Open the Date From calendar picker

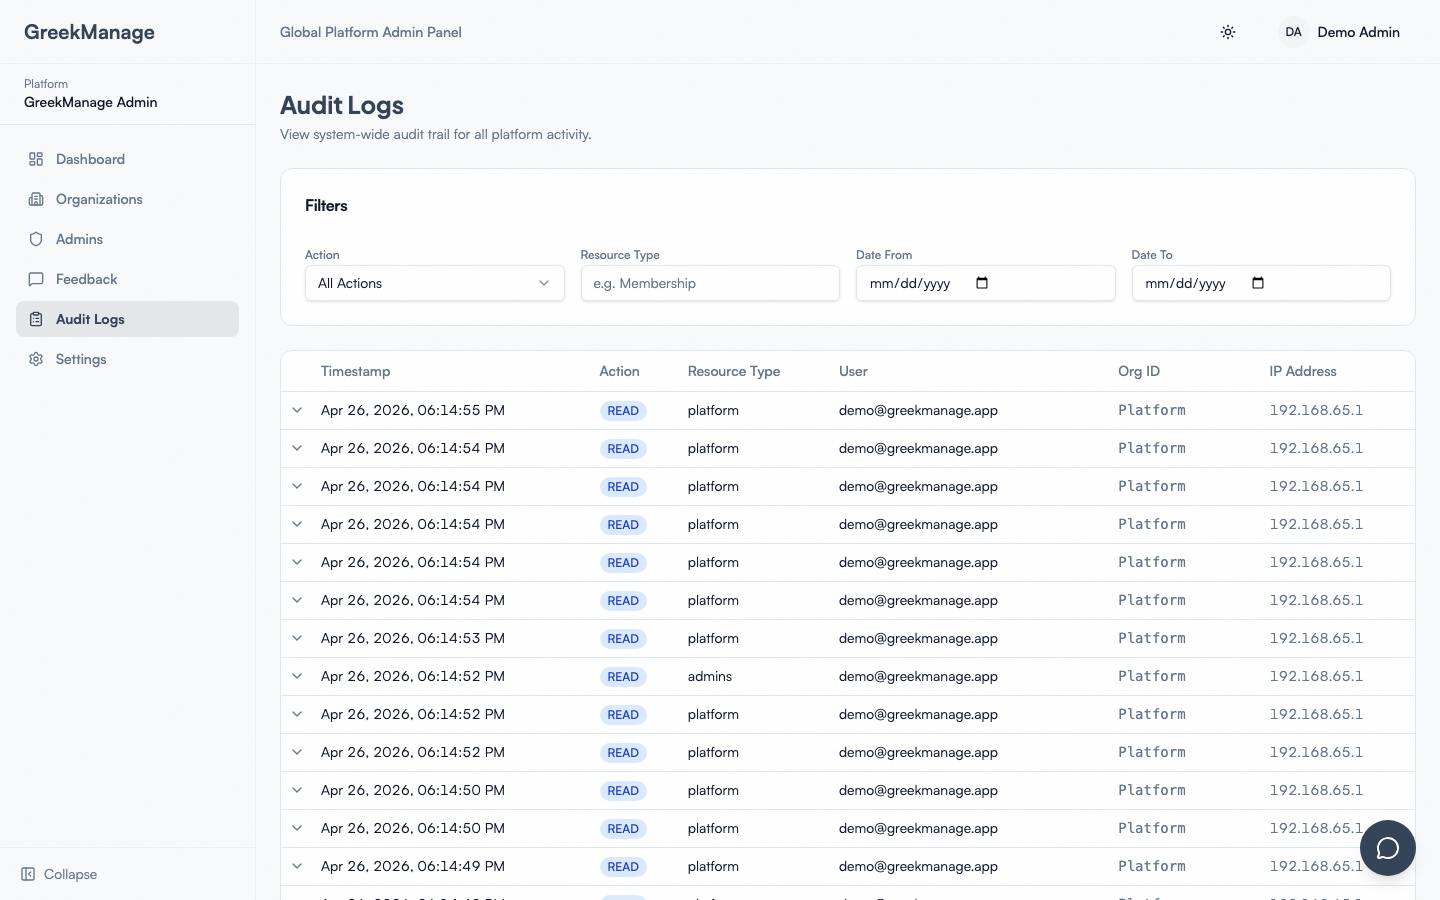[x=981, y=283]
